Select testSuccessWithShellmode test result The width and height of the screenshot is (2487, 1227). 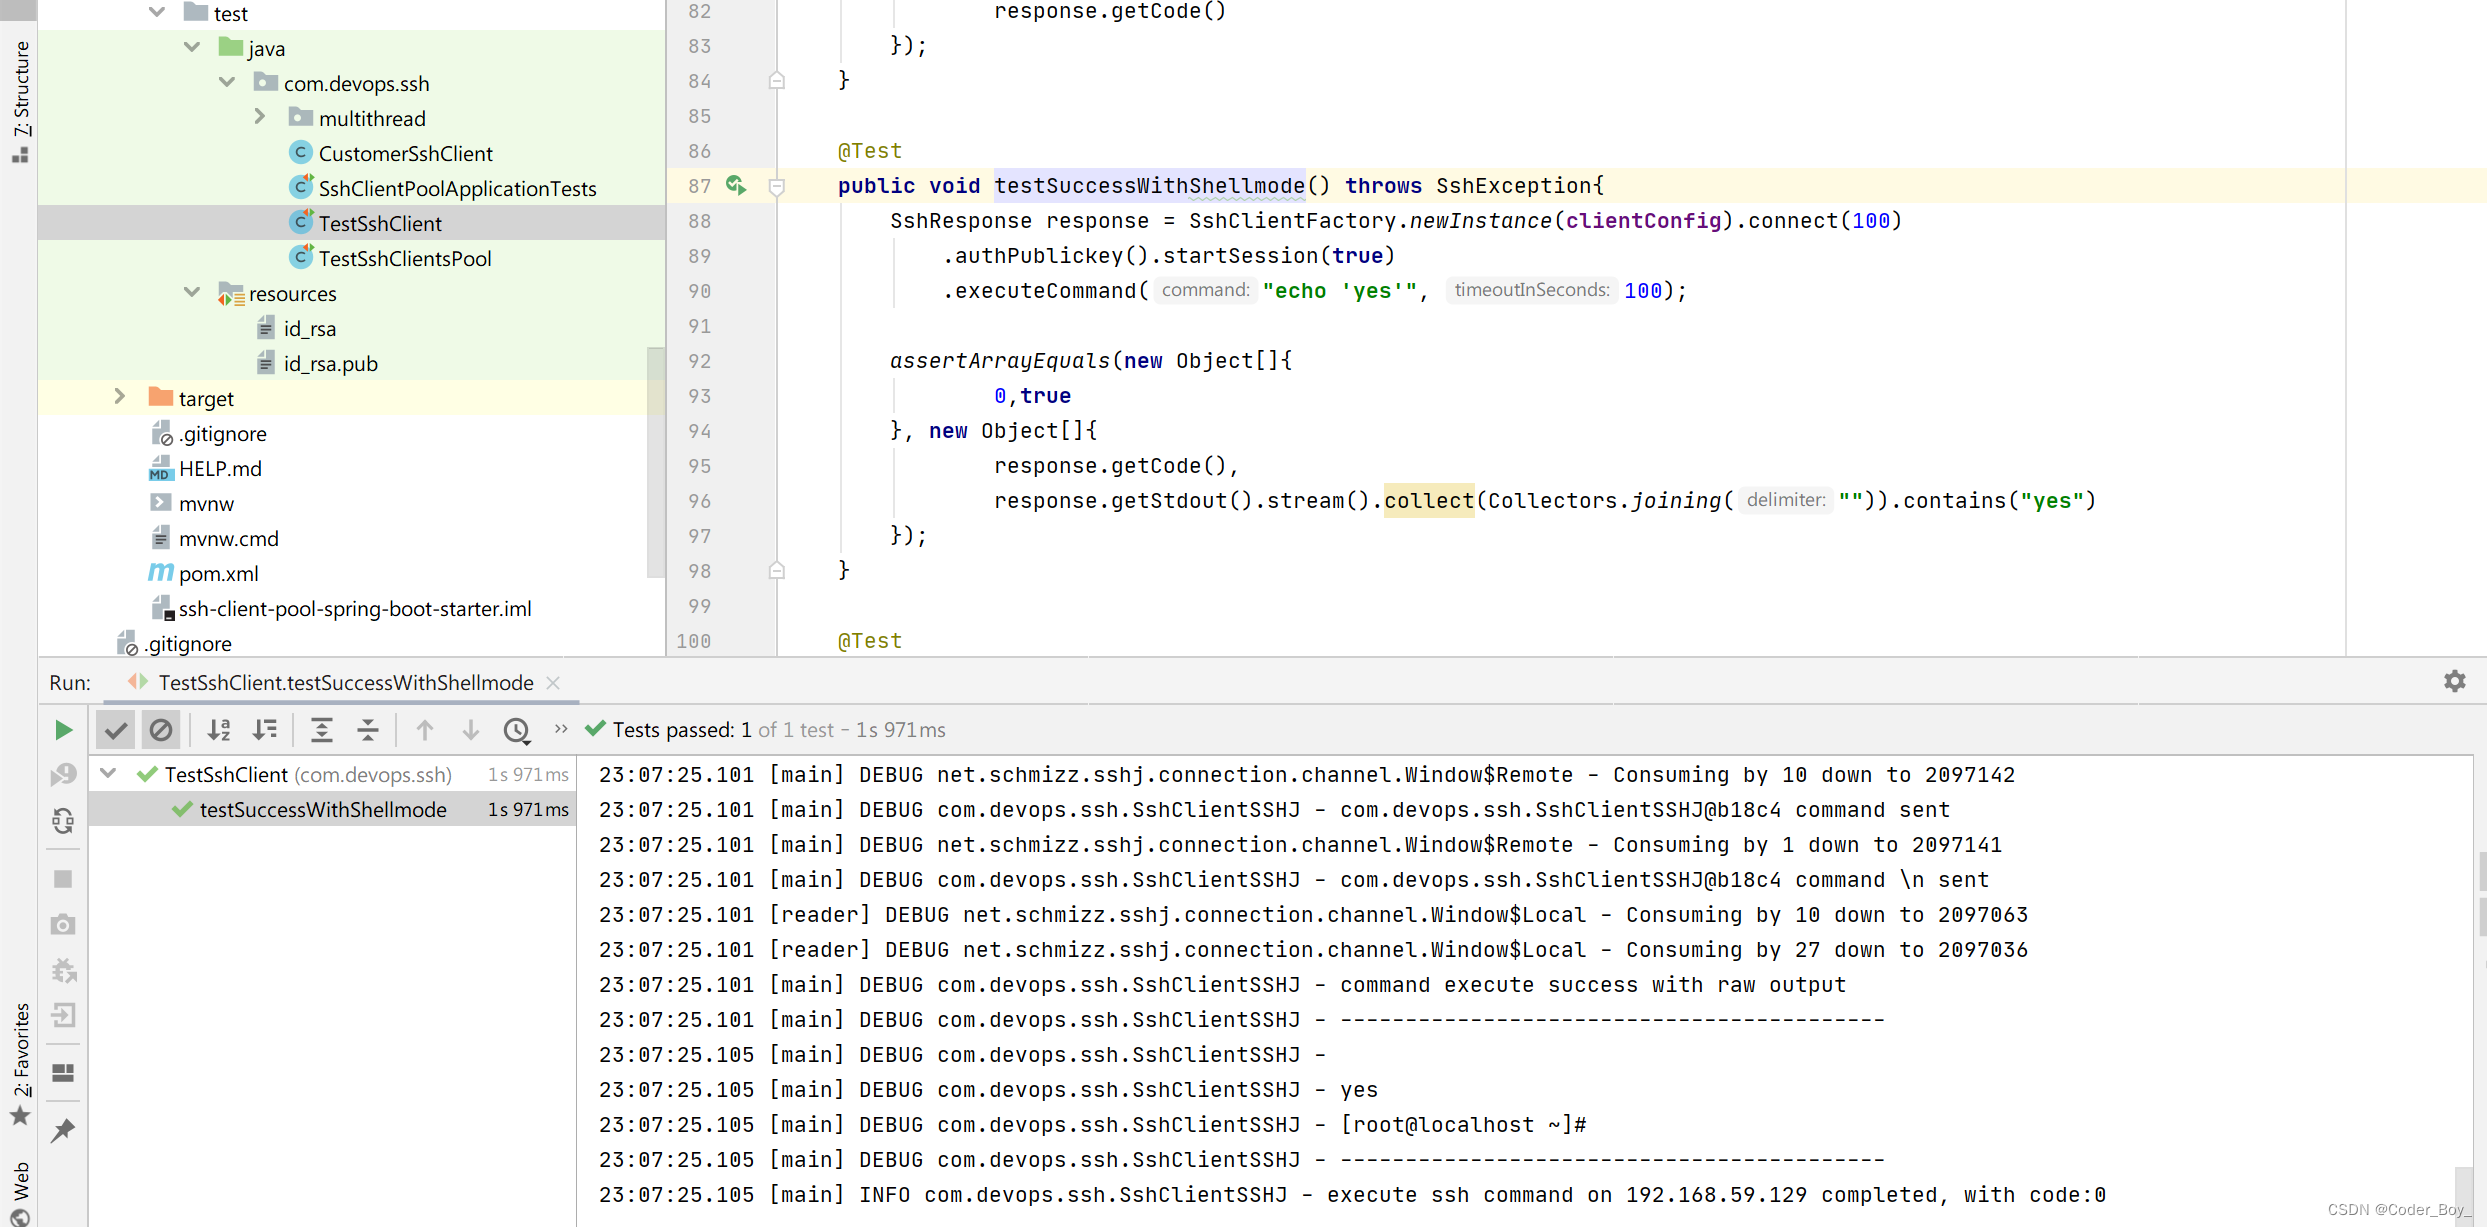322,809
